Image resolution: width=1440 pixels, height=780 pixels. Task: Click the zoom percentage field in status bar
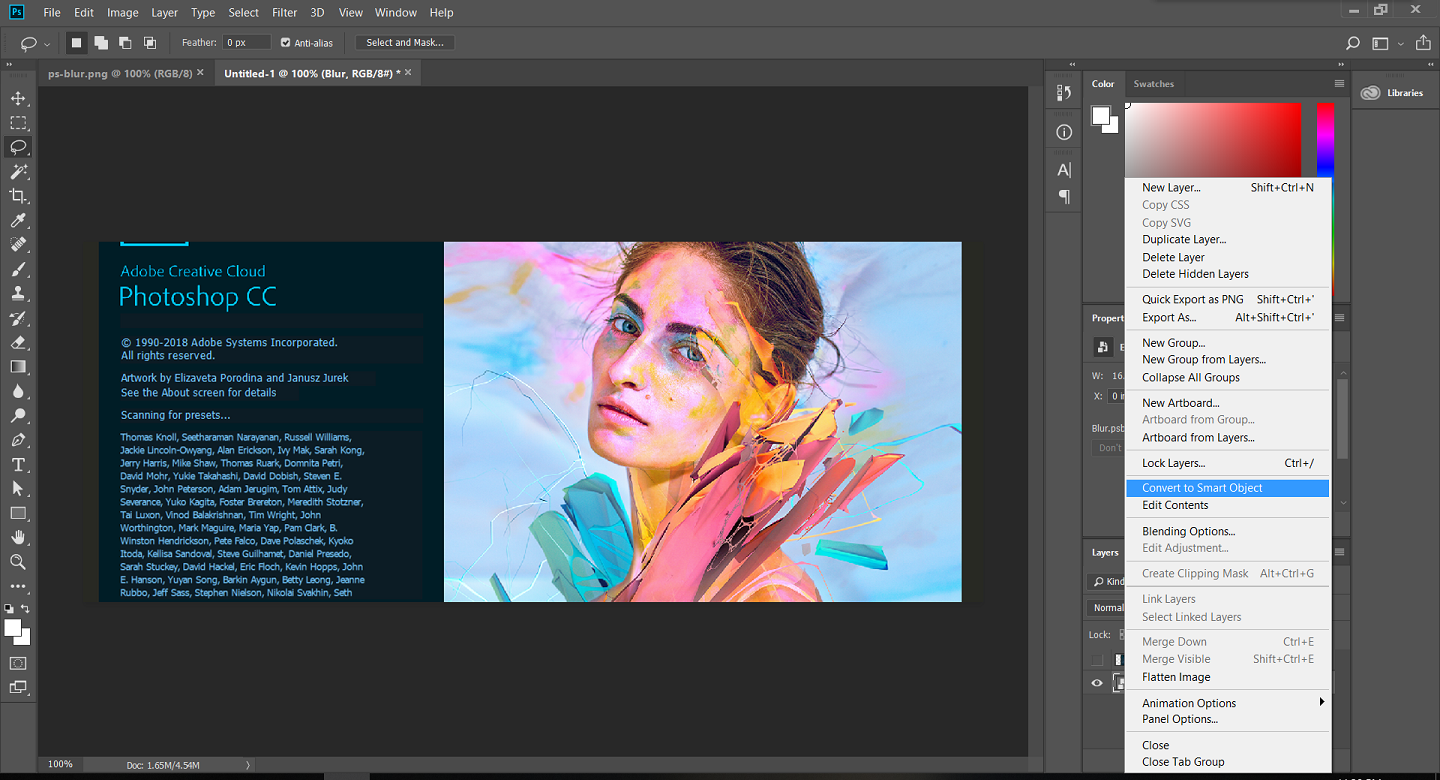tap(60, 765)
